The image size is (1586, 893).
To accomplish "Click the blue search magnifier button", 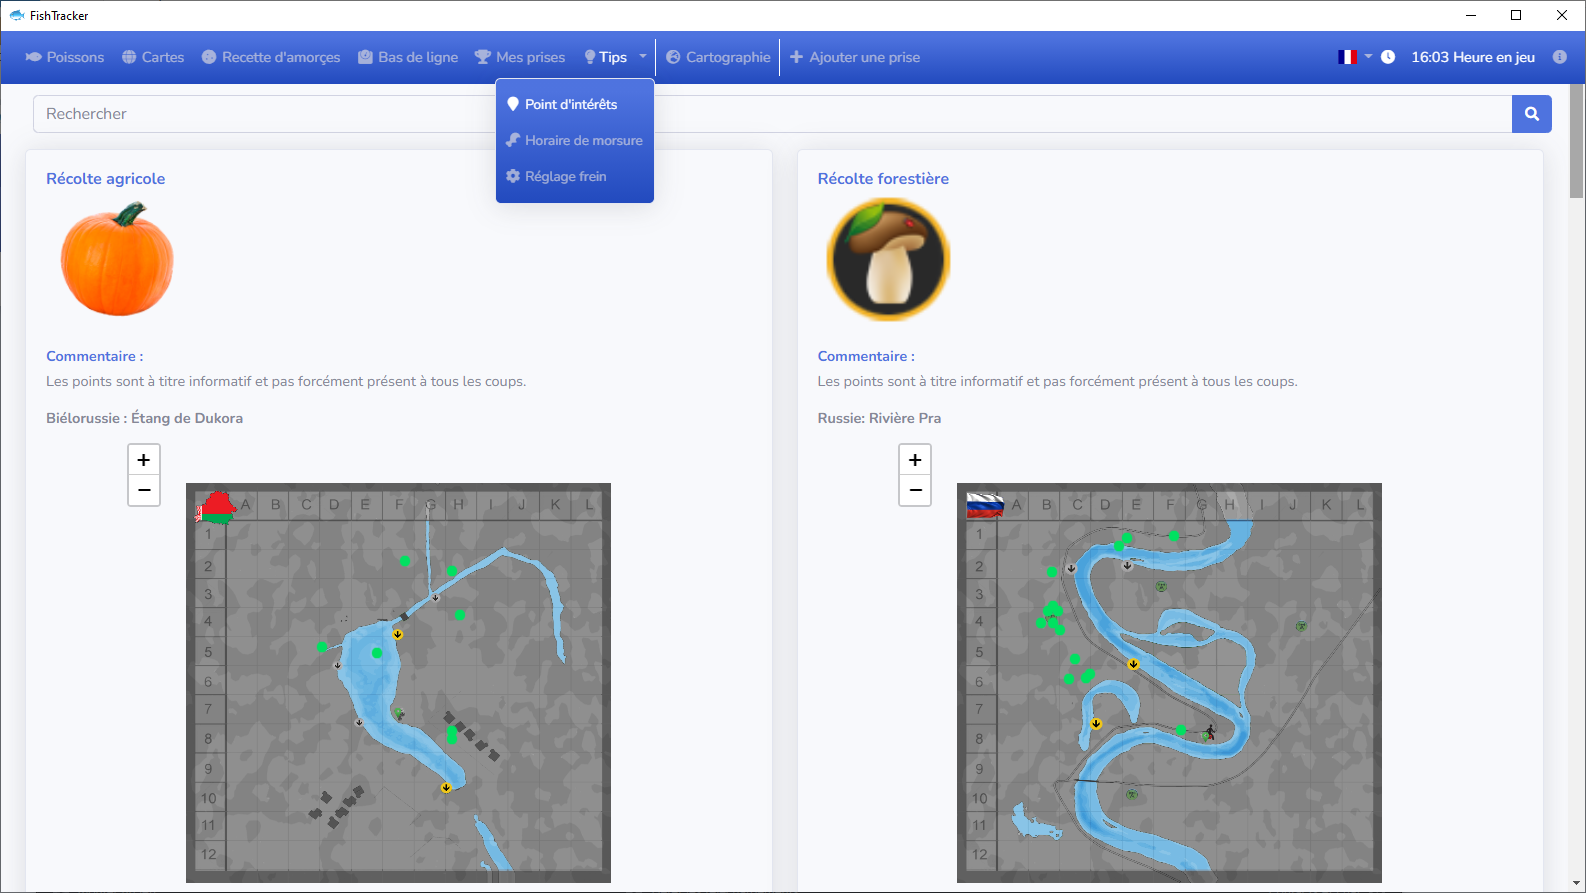I will tap(1532, 114).
